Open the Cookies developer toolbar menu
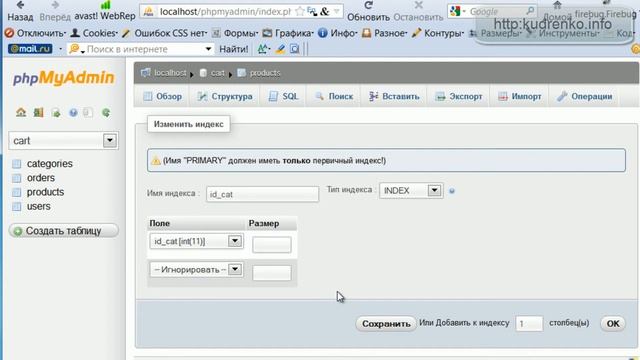This screenshot has height=360, width=640. [94, 33]
